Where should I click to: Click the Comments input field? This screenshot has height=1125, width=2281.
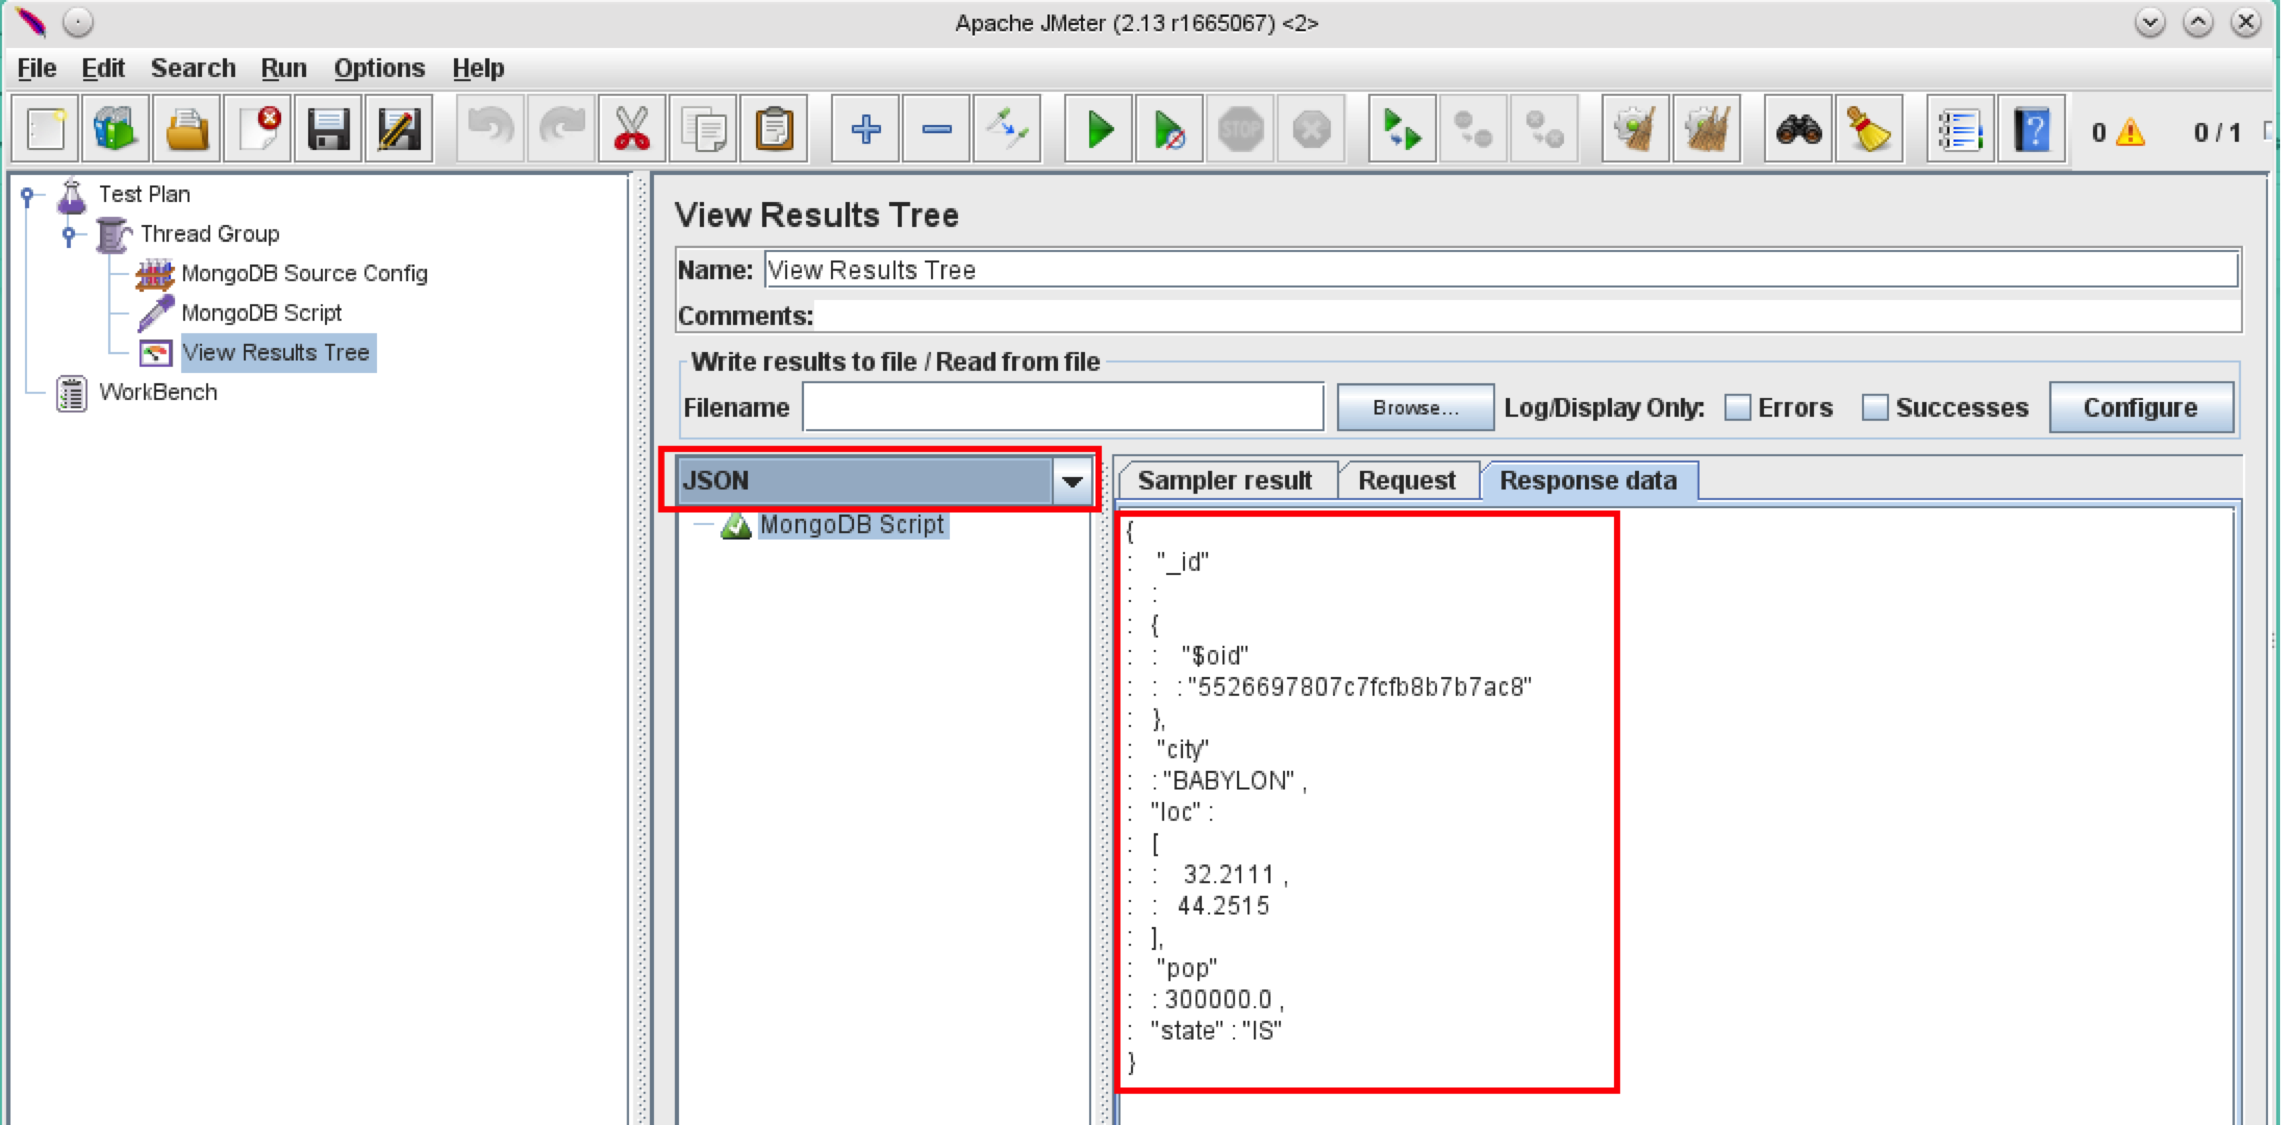click(1526, 316)
